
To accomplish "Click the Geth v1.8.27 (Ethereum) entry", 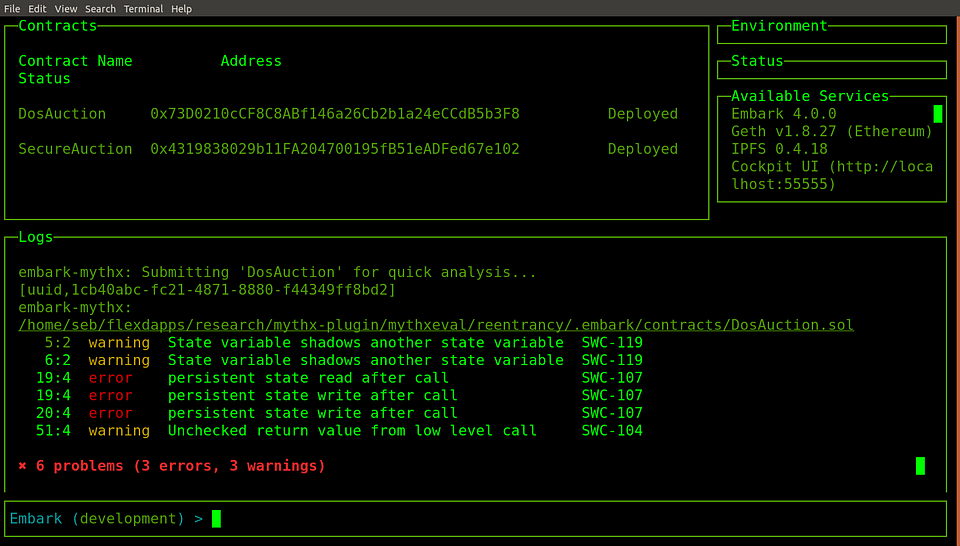I will 831,132.
